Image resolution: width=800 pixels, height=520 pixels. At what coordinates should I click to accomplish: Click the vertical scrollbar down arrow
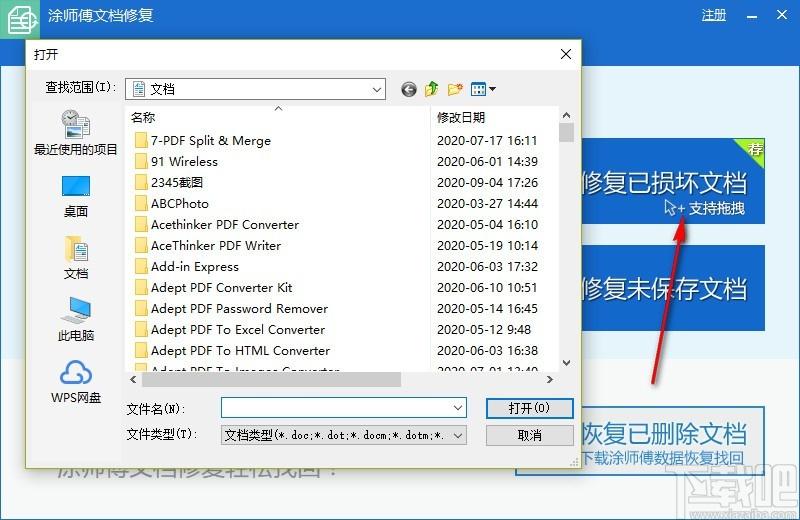coord(566,363)
